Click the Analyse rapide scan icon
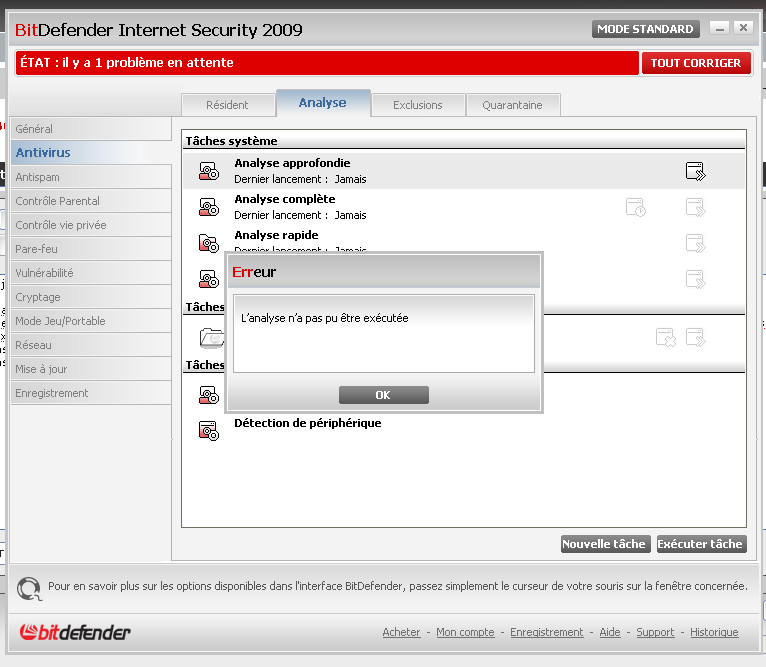 (209, 243)
